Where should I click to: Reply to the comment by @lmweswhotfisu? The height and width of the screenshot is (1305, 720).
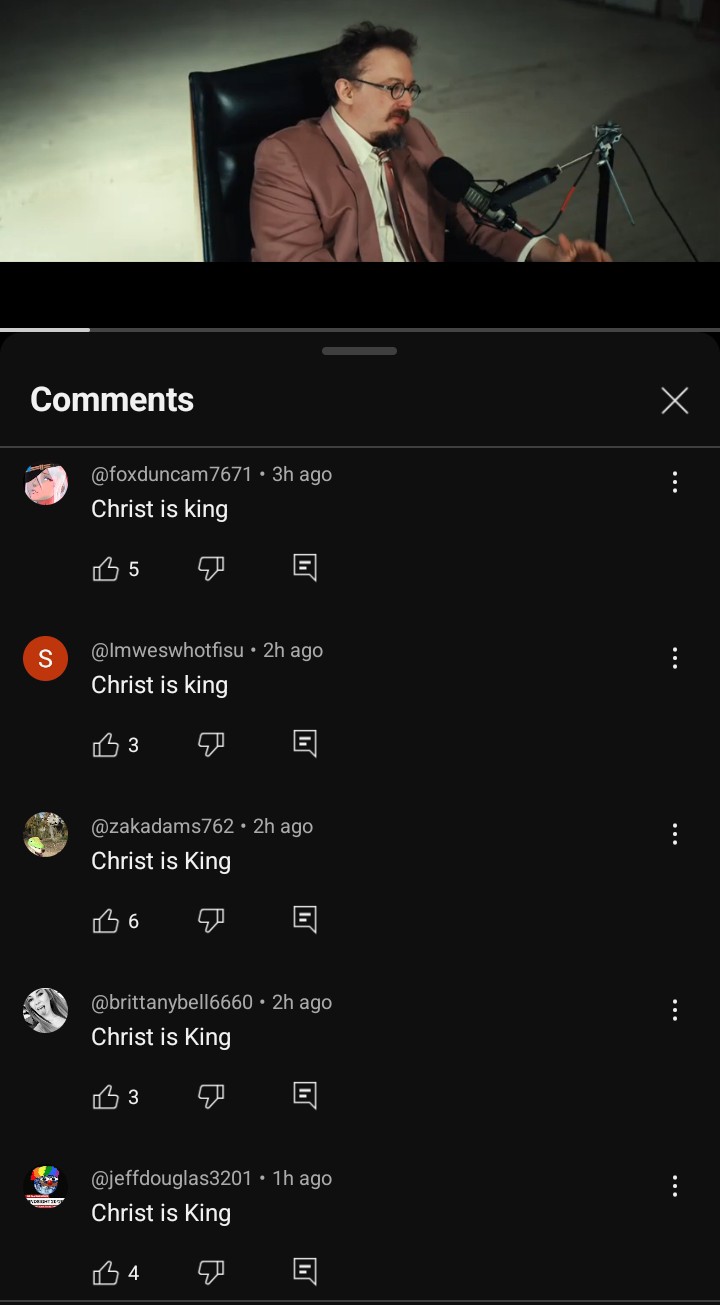click(305, 744)
